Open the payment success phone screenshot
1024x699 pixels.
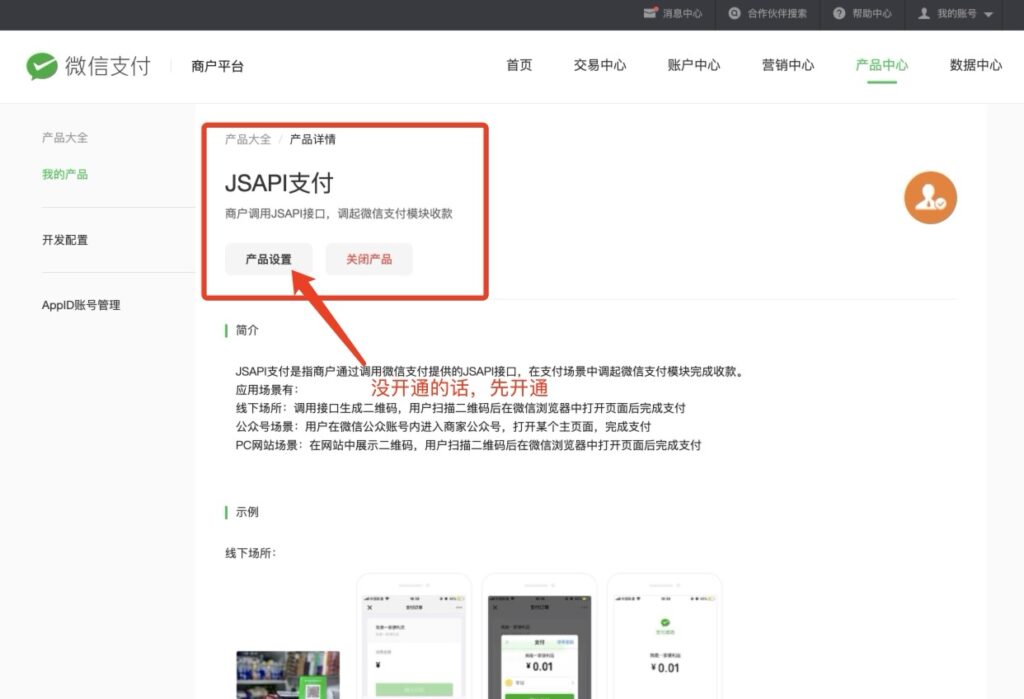pos(665,637)
